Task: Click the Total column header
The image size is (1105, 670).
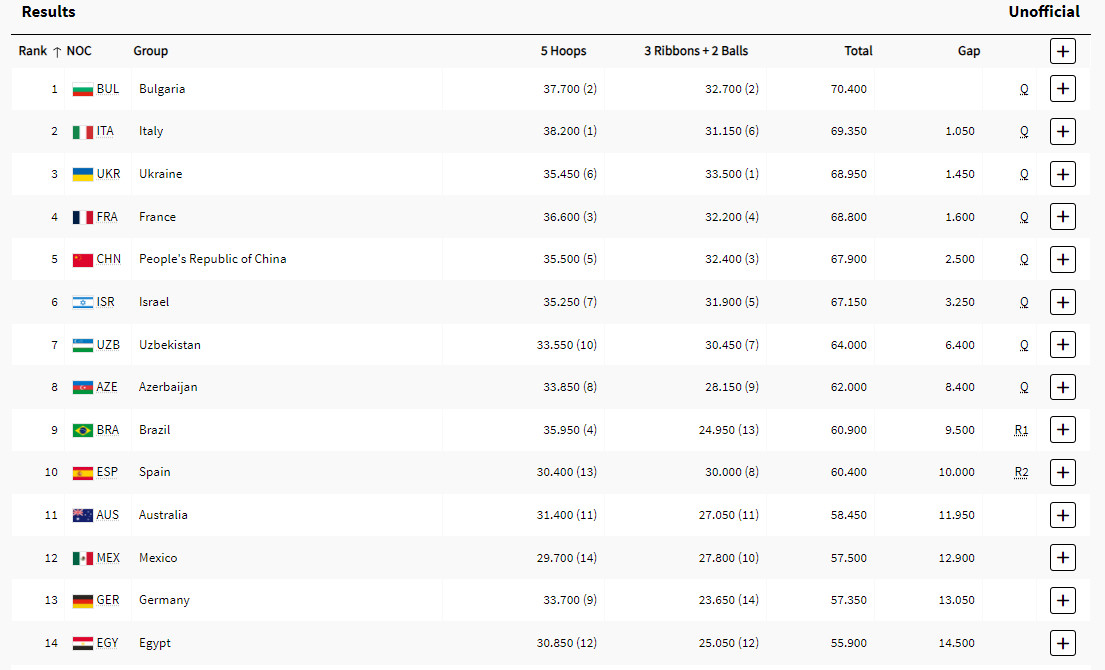Action: (858, 51)
